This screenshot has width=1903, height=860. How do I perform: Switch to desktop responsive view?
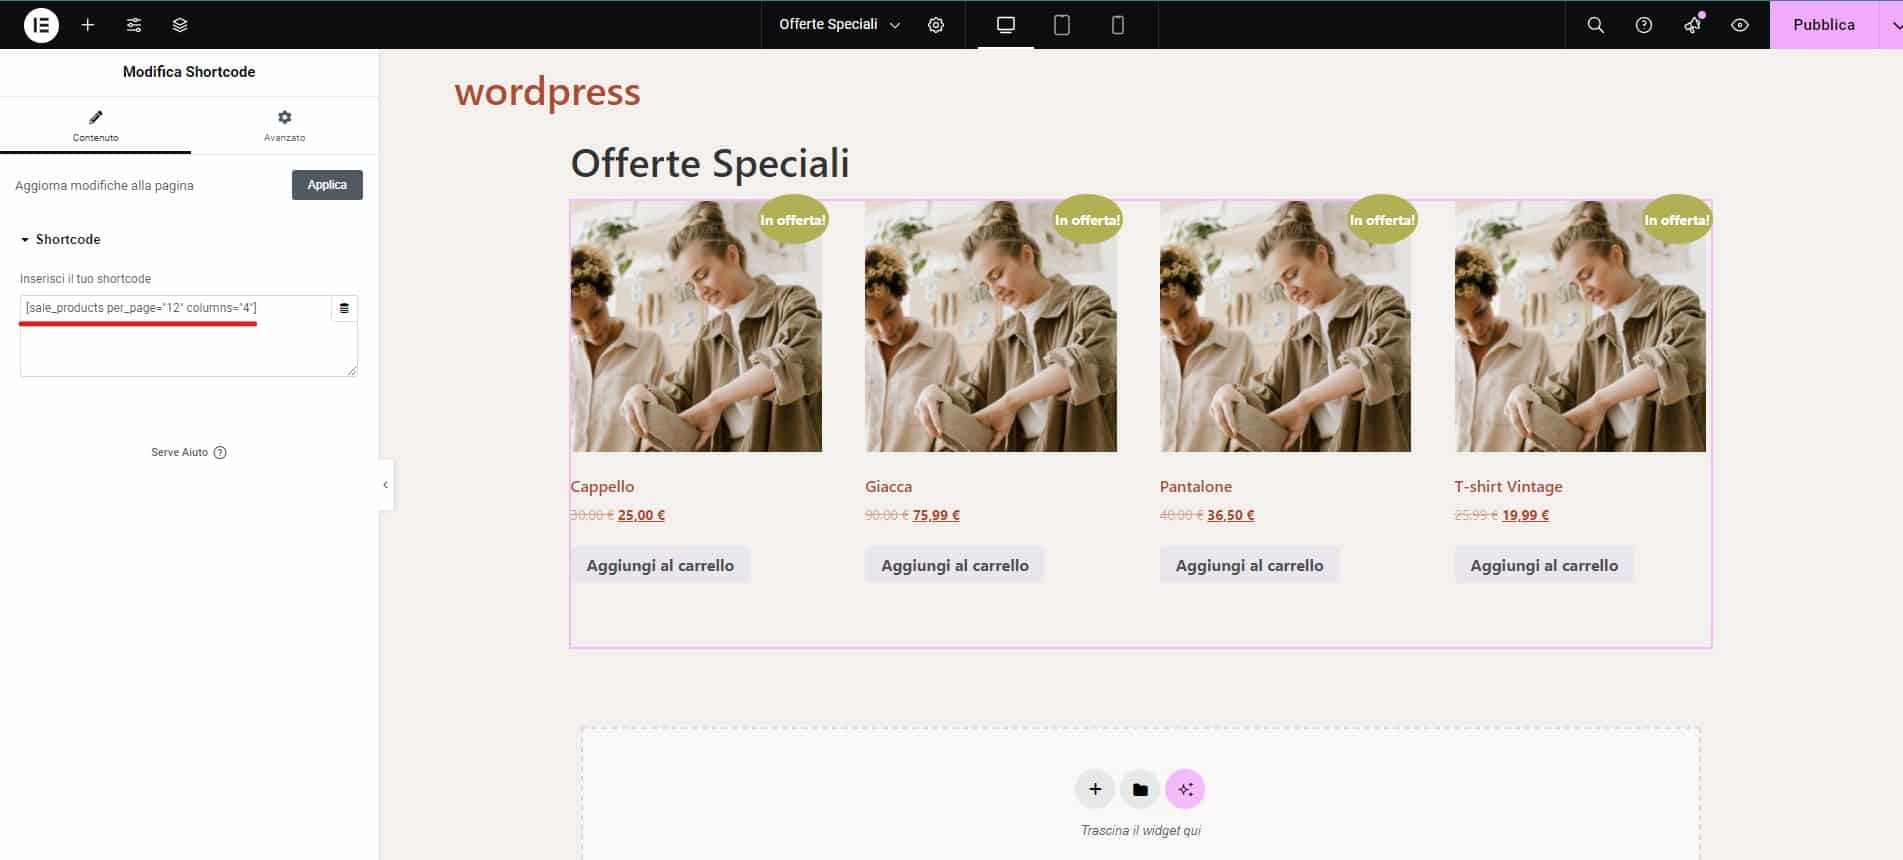coord(1006,25)
